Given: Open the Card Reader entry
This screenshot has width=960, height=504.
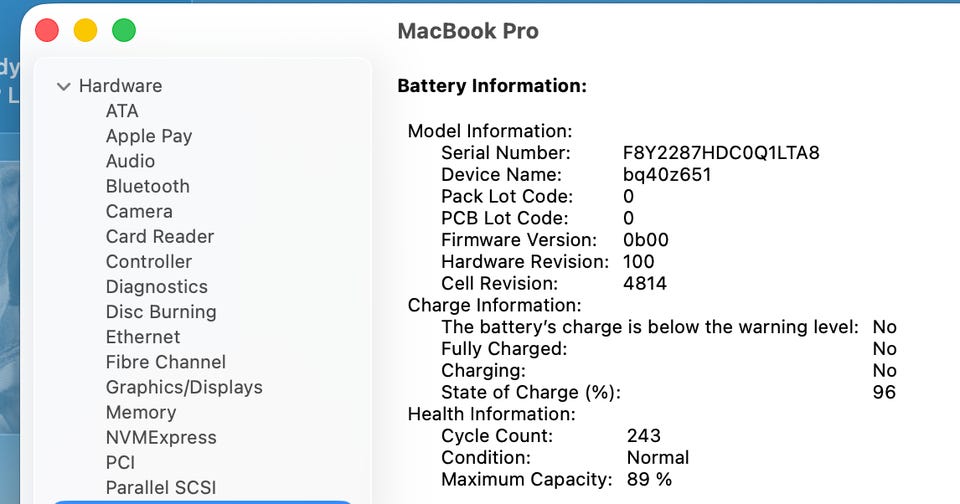Looking at the screenshot, I should tap(160, 236).
